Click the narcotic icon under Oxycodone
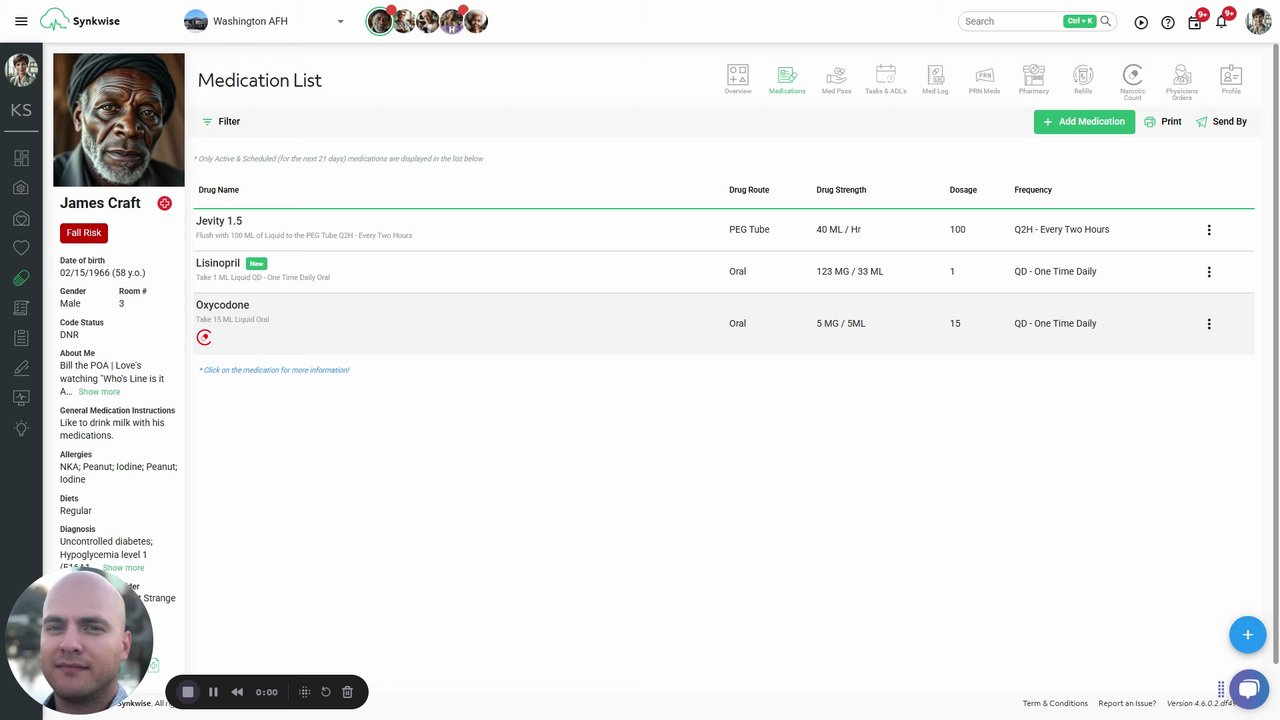 [204, 337]
